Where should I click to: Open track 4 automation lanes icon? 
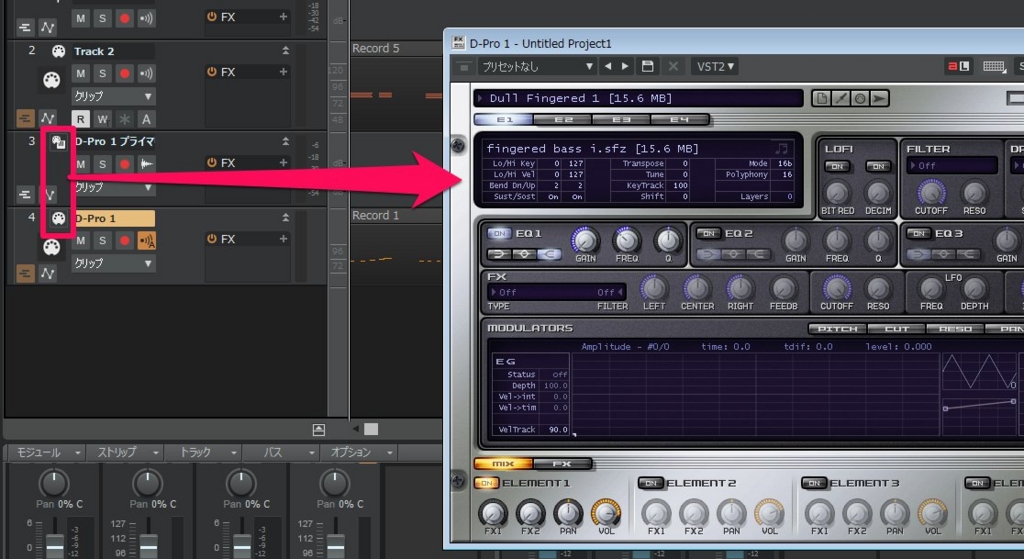click(48, 273)
